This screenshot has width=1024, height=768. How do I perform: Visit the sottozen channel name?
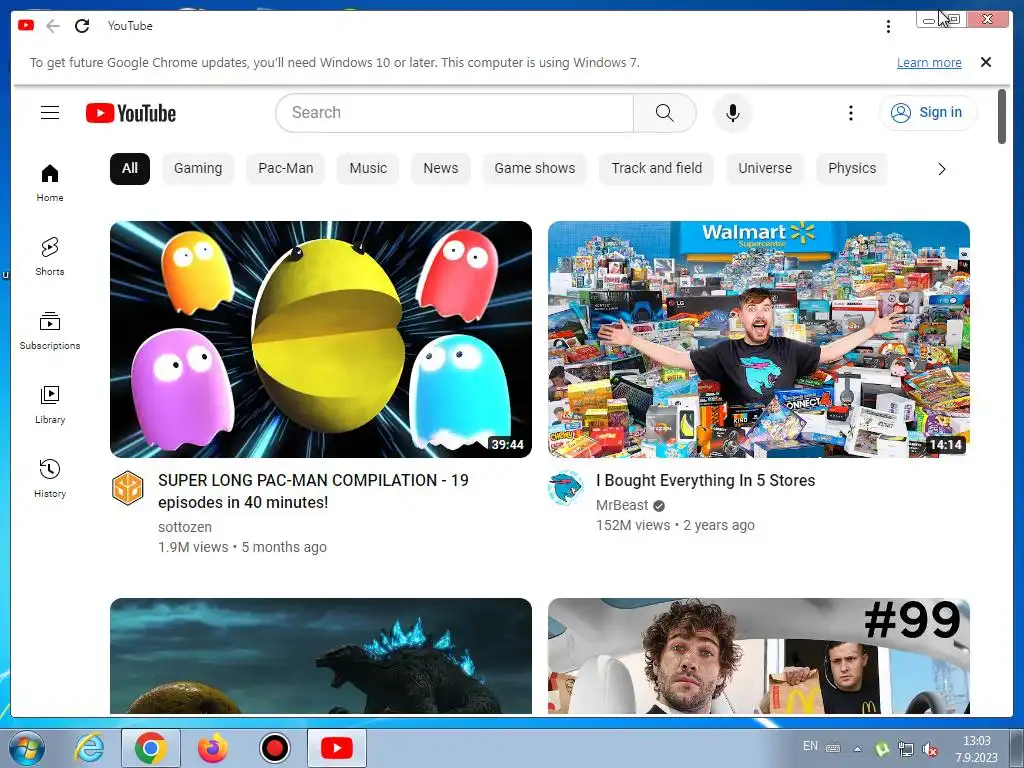(185, 527)
